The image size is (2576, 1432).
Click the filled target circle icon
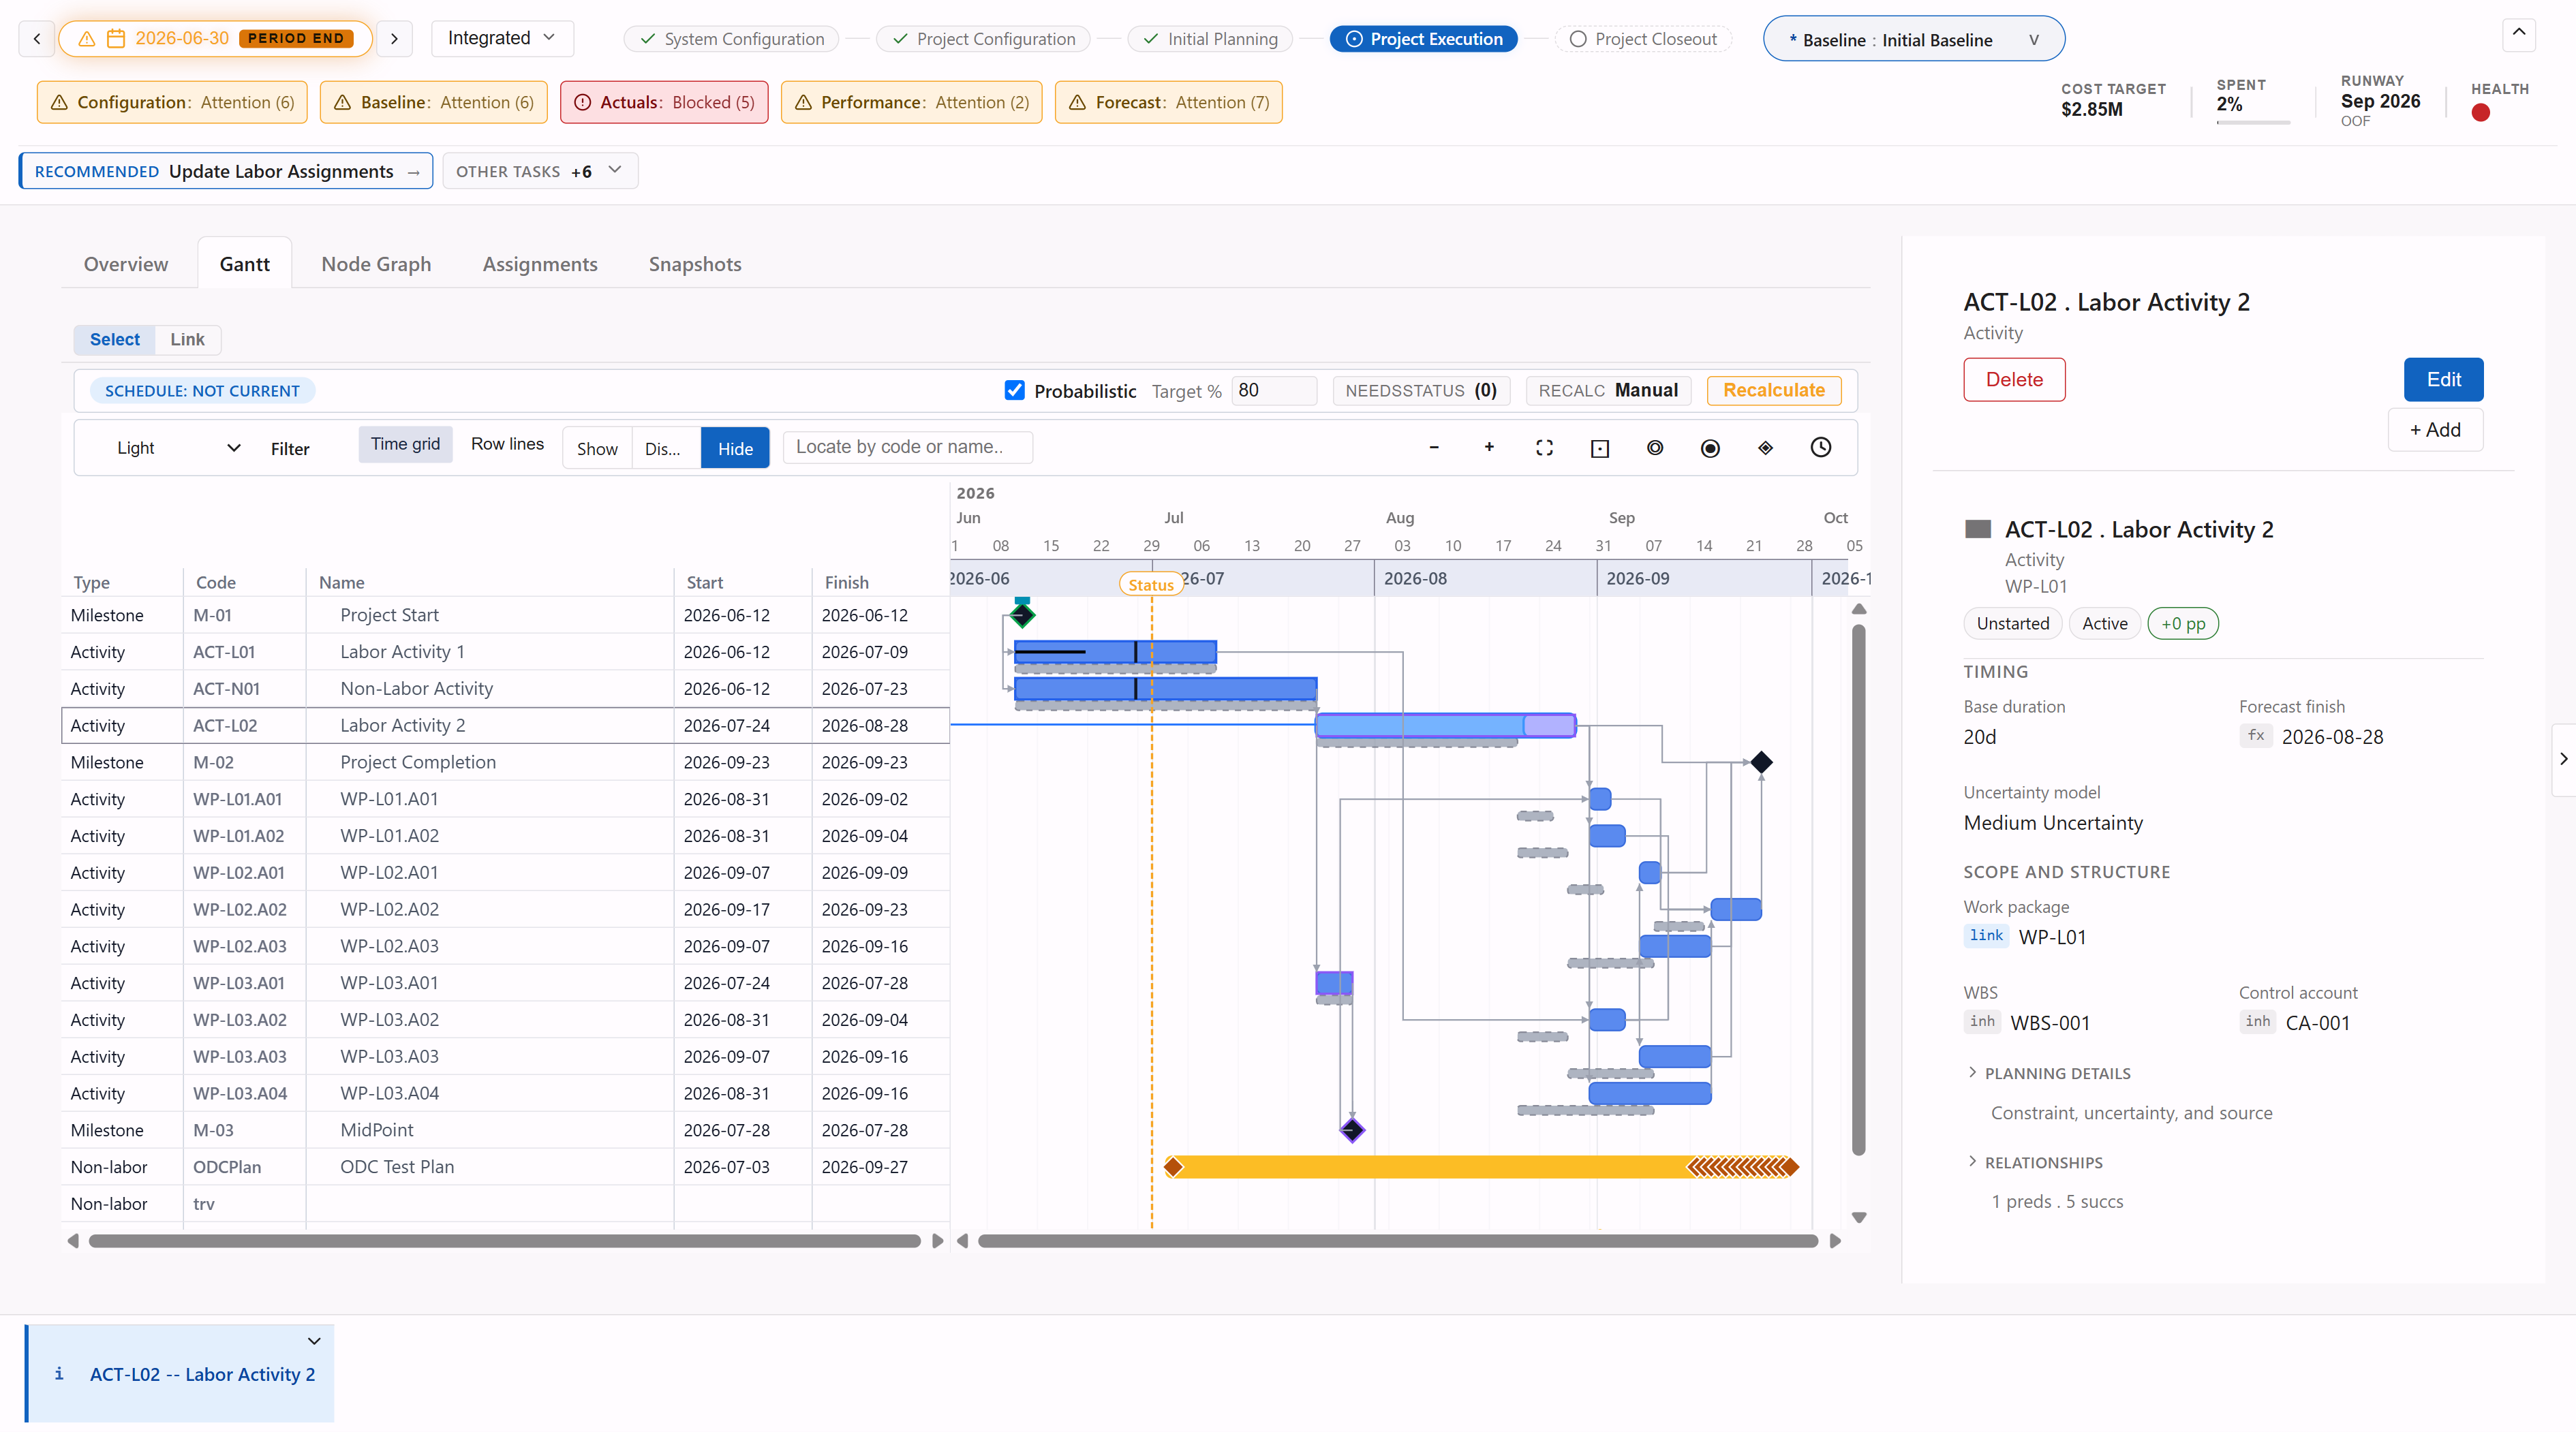click(x=1710, y=448)
